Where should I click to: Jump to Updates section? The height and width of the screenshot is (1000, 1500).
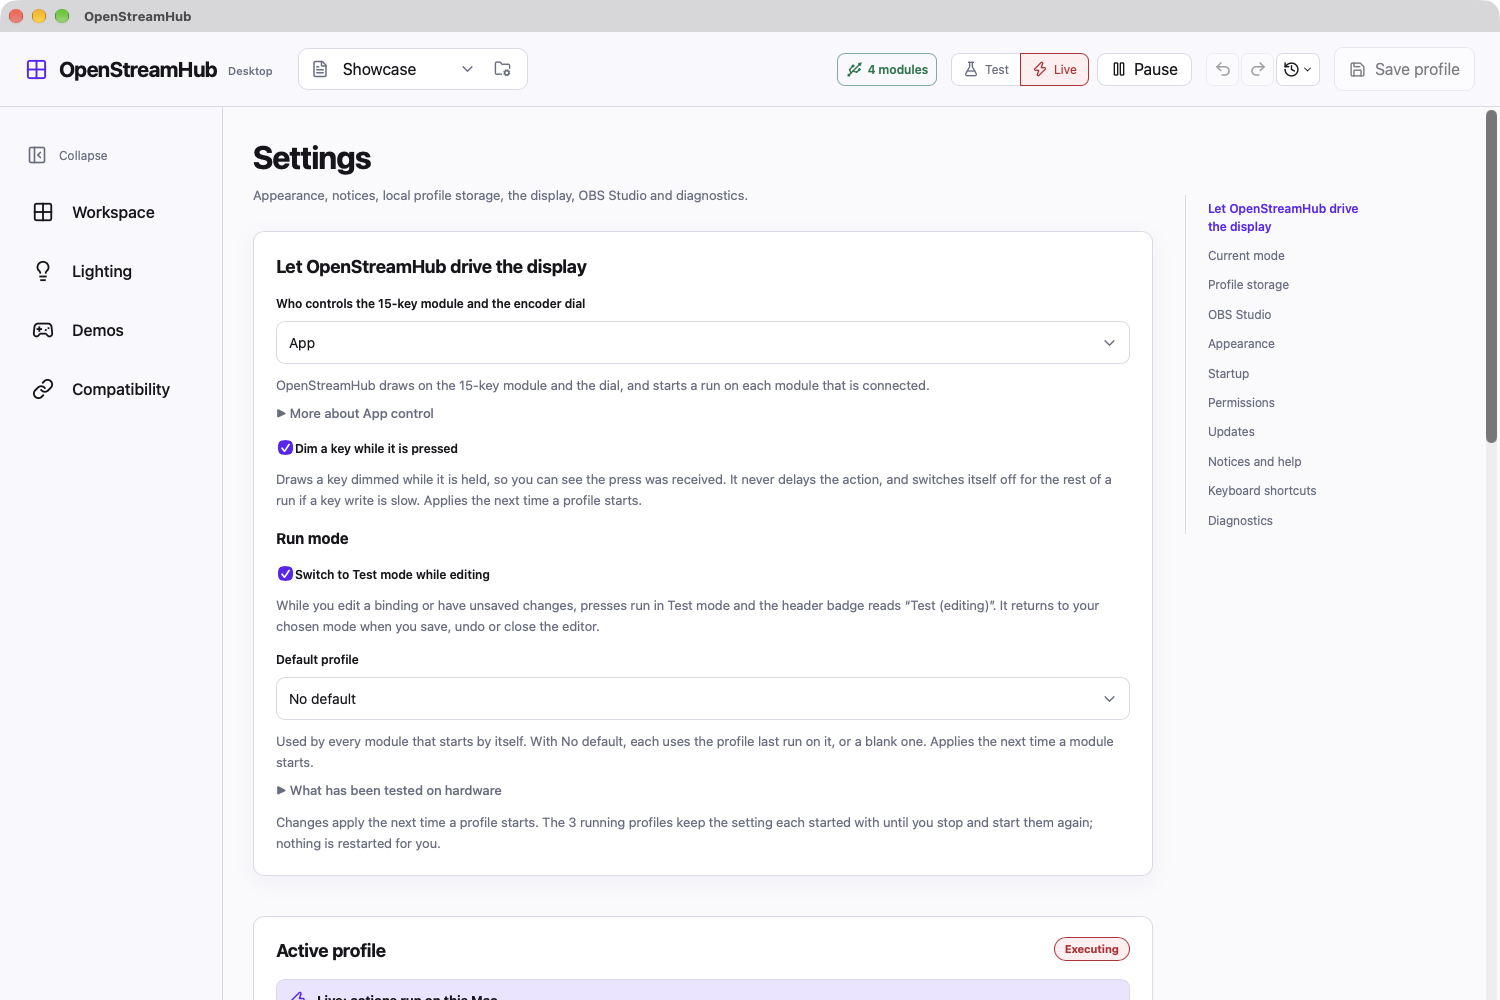coord(1231,432)
